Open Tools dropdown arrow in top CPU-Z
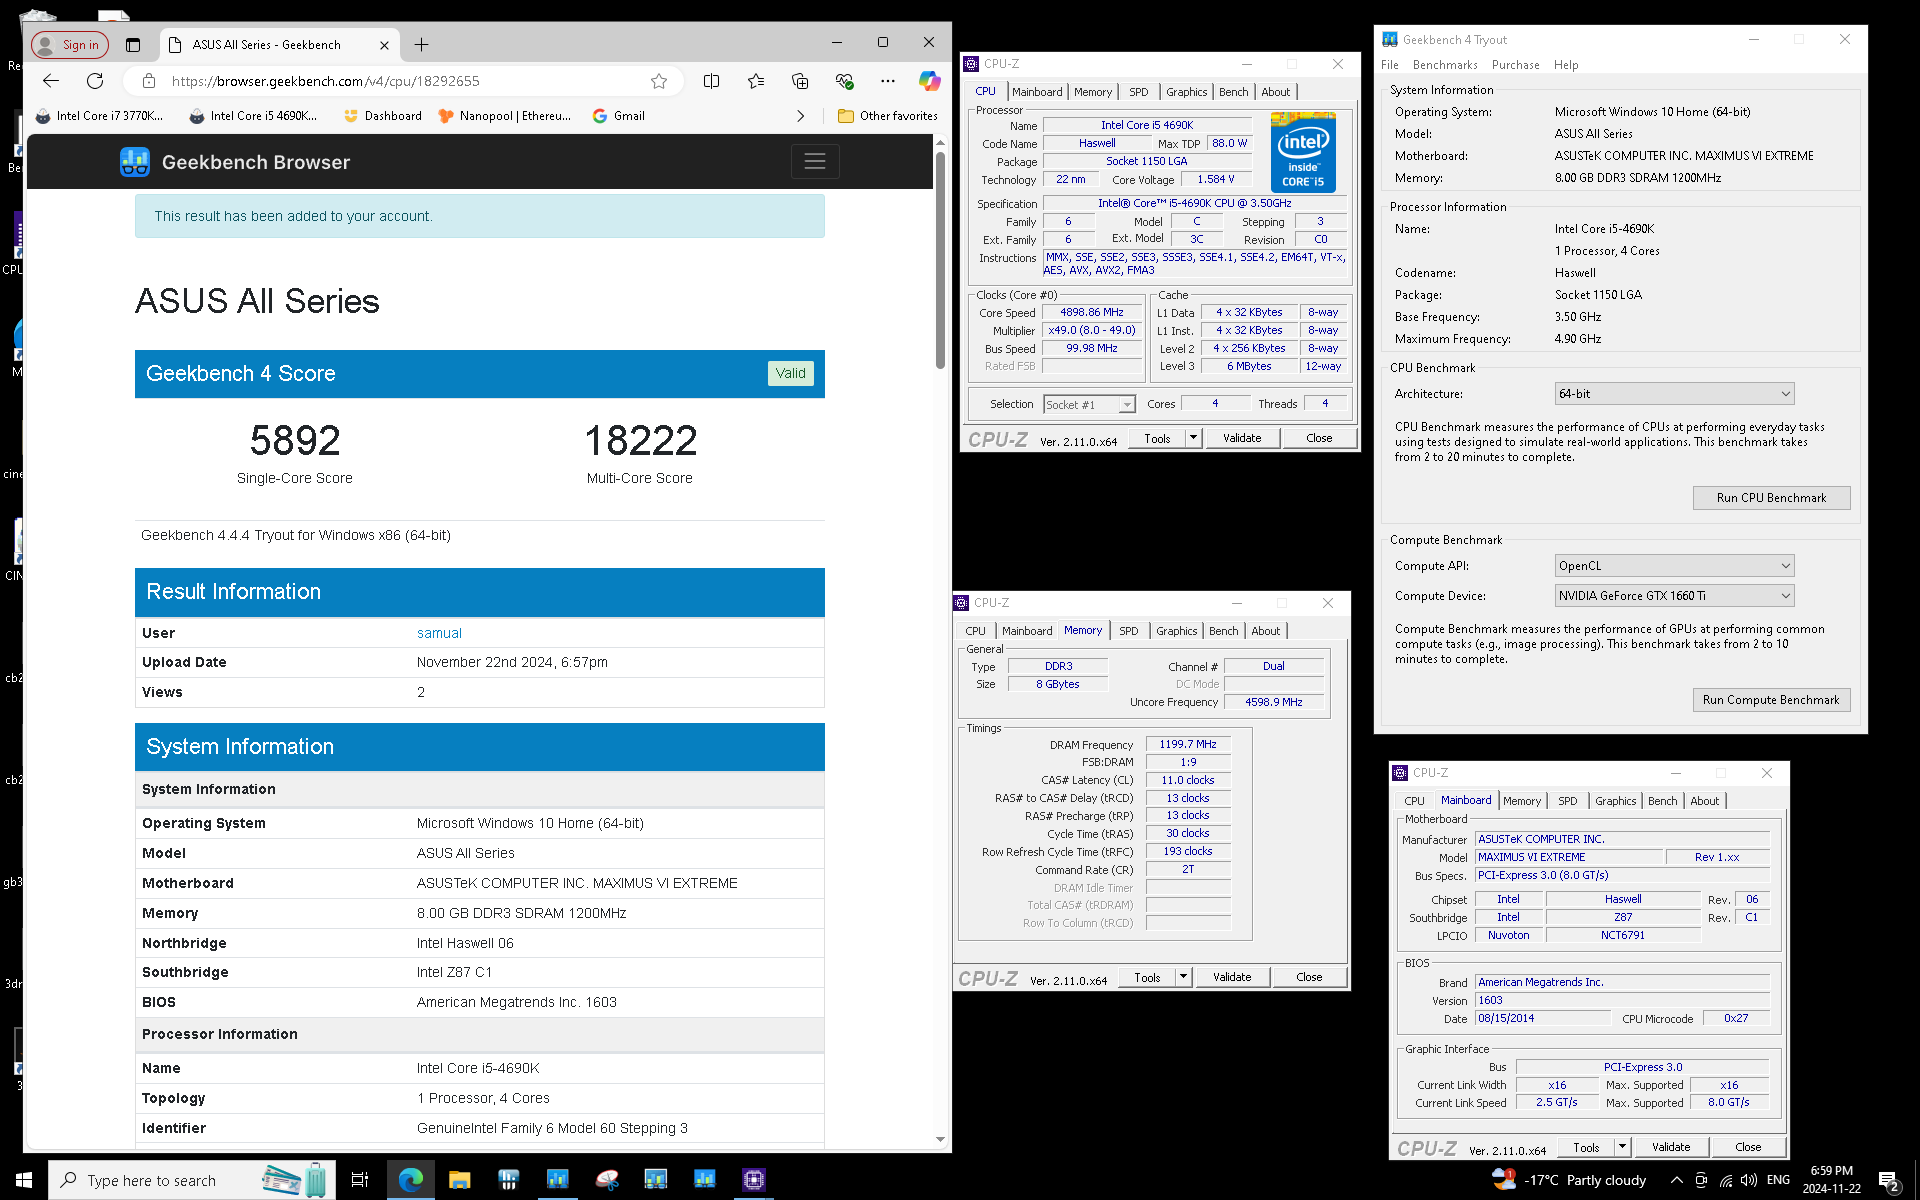 [x=1193, y=438]
